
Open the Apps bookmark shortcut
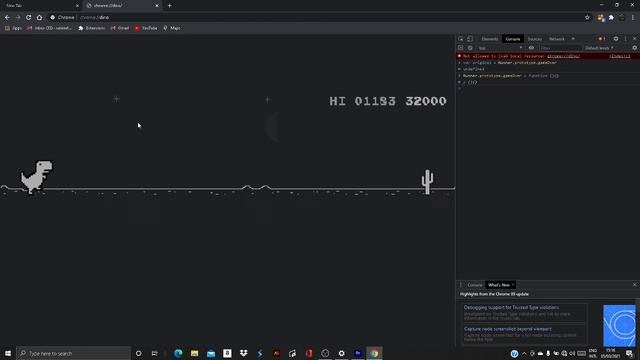[13, 28]
